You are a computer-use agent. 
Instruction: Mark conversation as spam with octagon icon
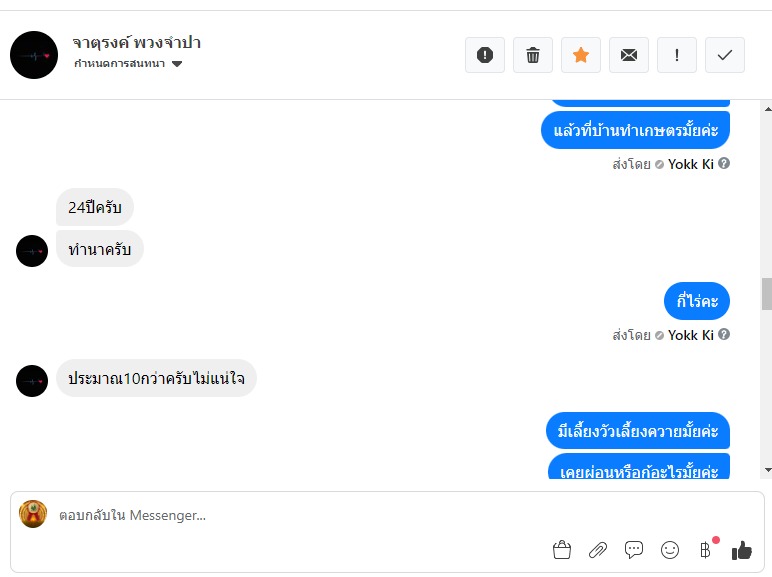[485, 55]
